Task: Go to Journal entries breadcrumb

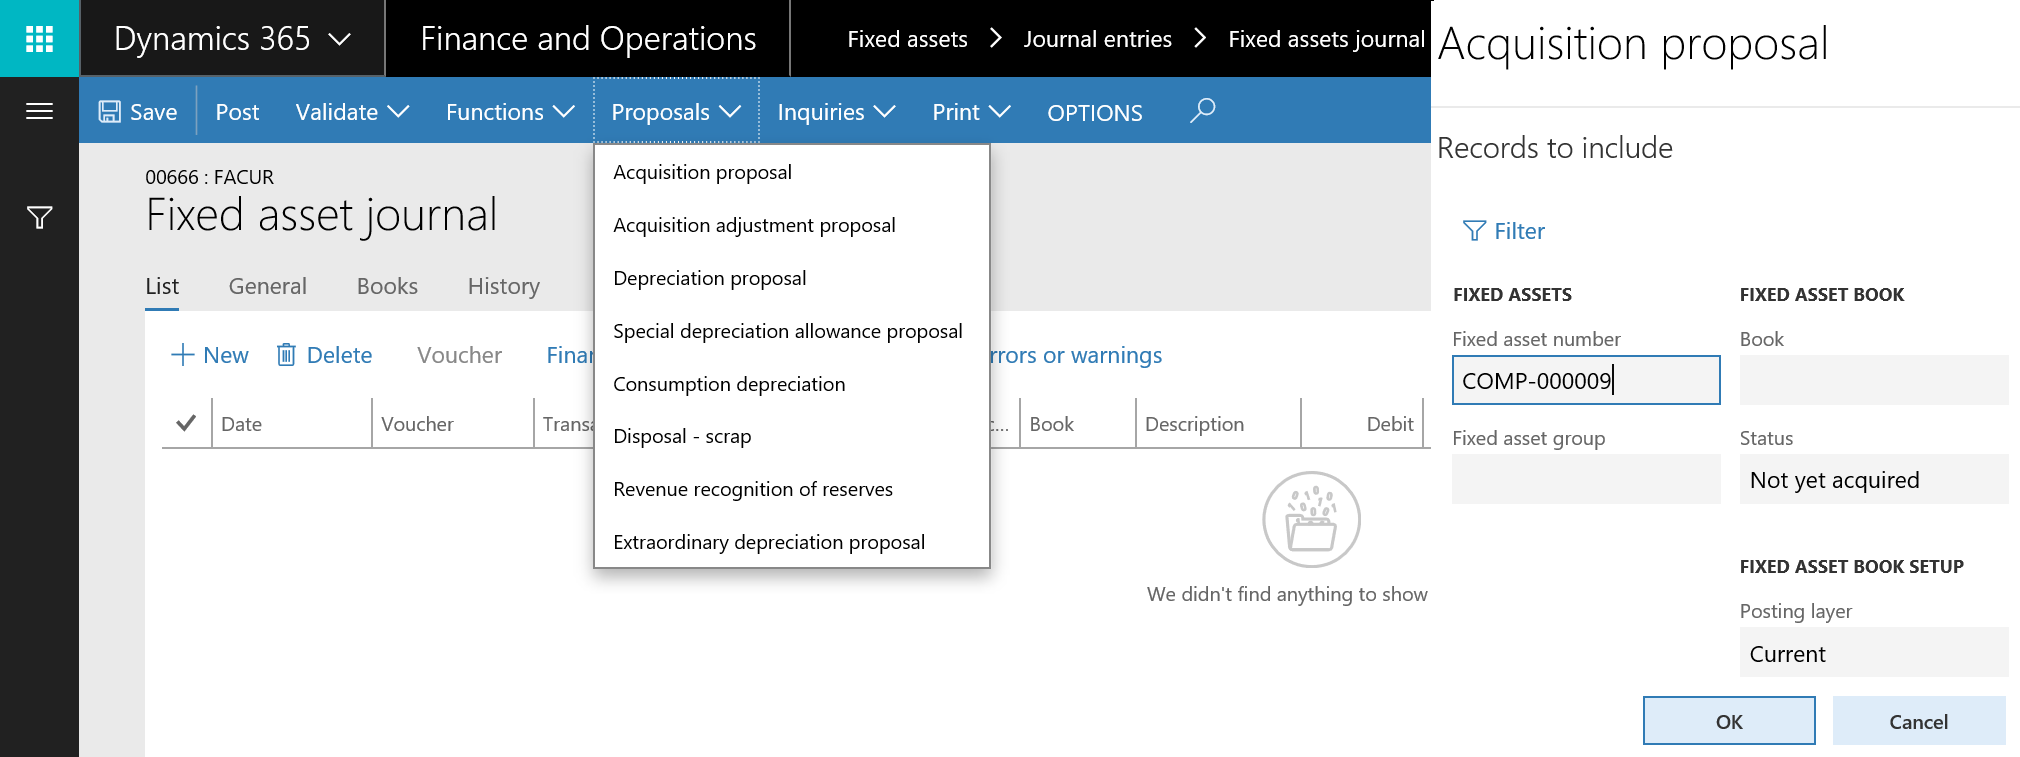Action: (x=1097, y=39)
